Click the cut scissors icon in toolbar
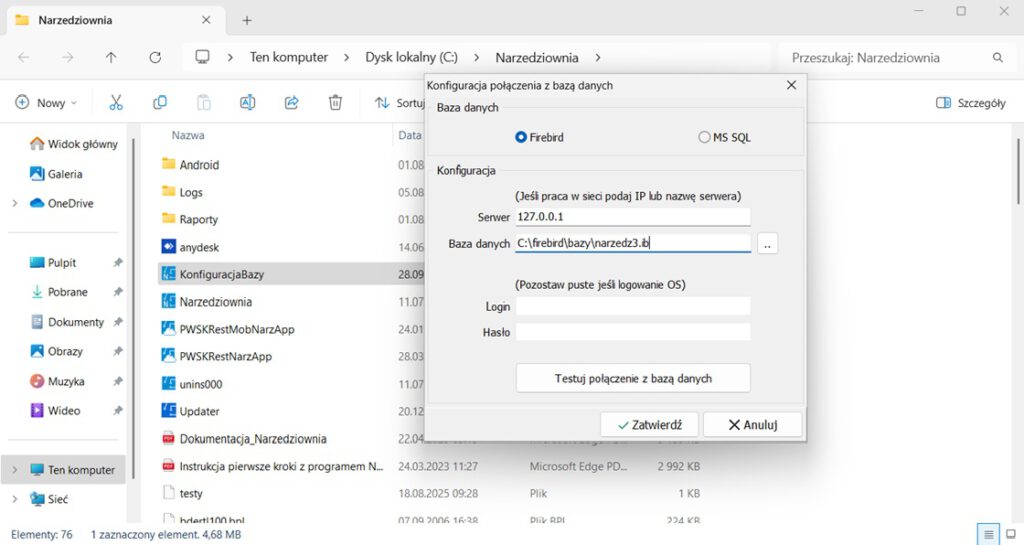This screenshot has height=545, width=1024. point(116,102)
